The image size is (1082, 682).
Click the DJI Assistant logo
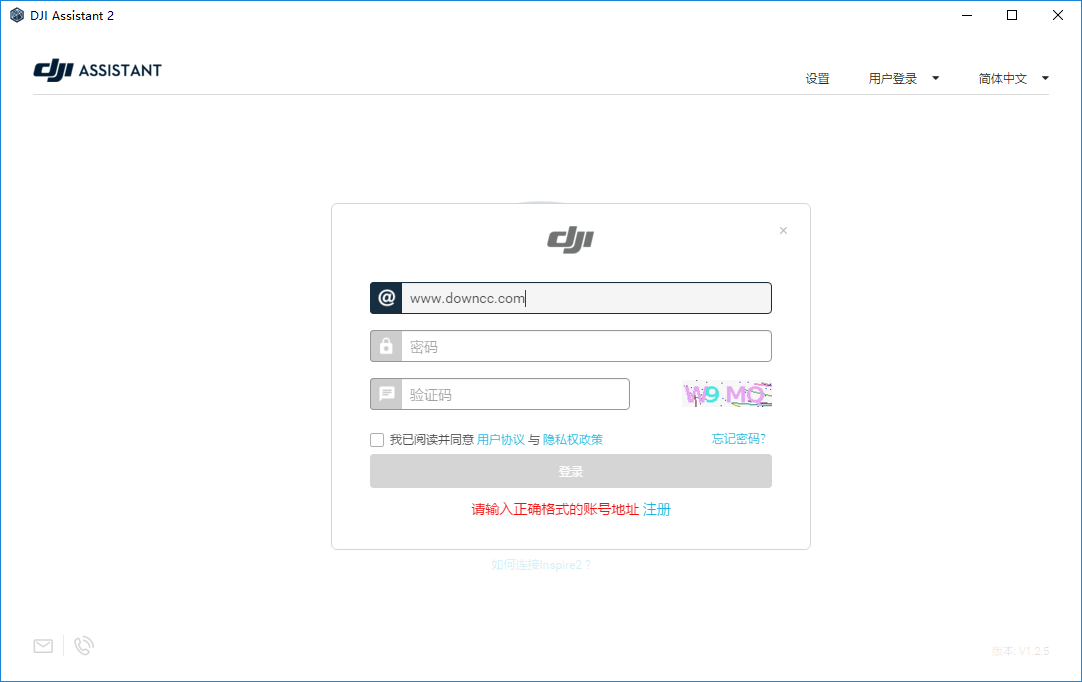97,70
